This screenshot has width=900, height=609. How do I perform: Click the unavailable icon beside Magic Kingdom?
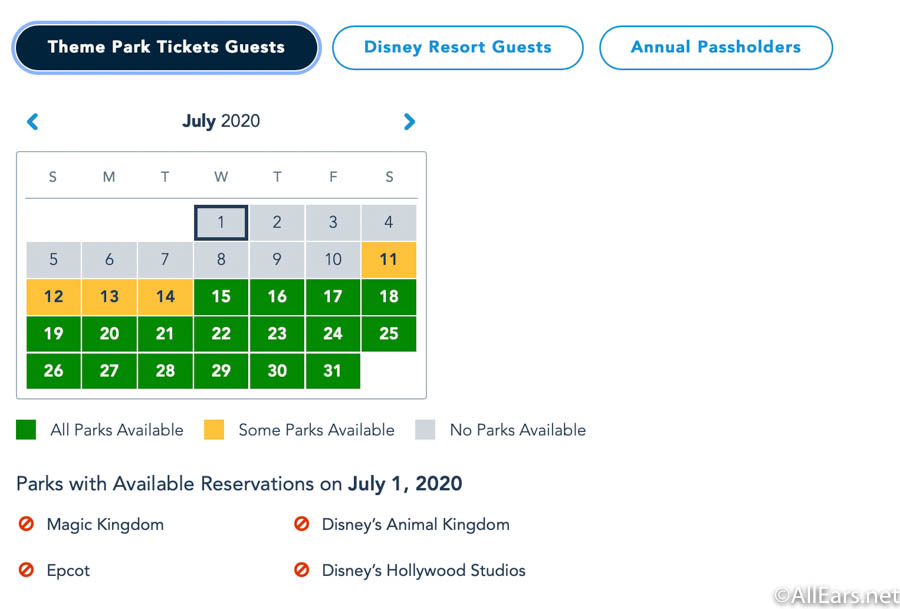(26, 523)
